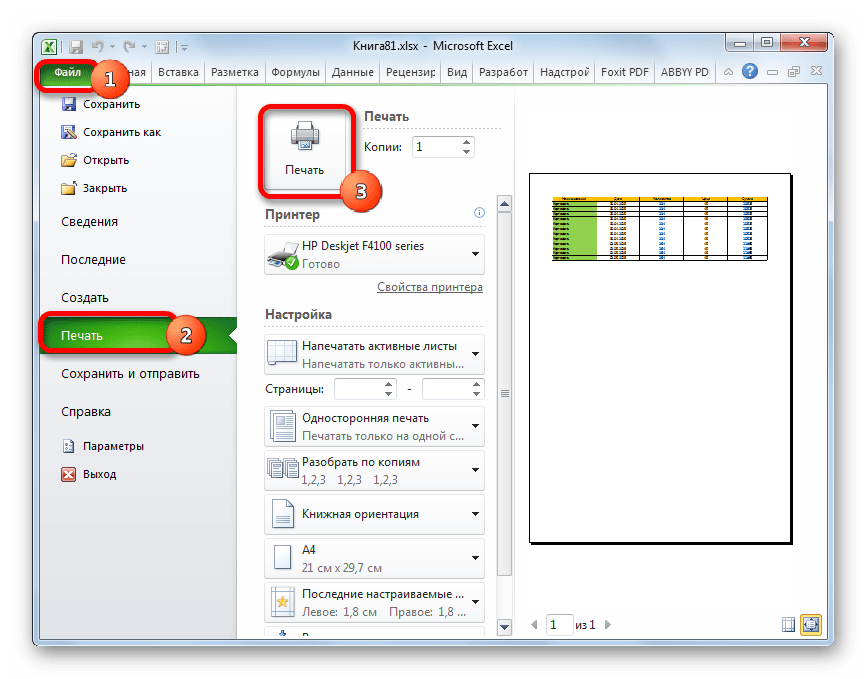This screenshot has width=867, height=679.
Task: Click the print preview page thumbnail
Action: pos(660,359)
